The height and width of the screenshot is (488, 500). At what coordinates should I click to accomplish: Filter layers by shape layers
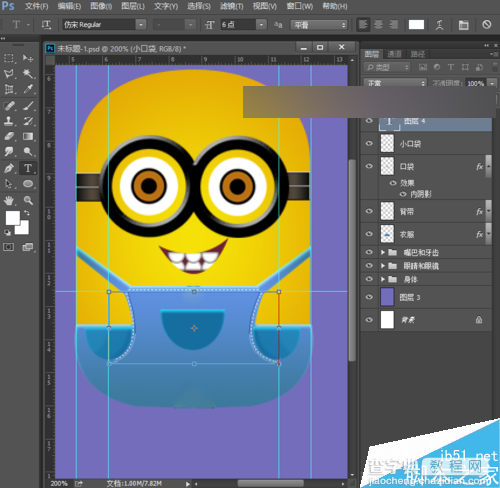[x=465, y=67]
